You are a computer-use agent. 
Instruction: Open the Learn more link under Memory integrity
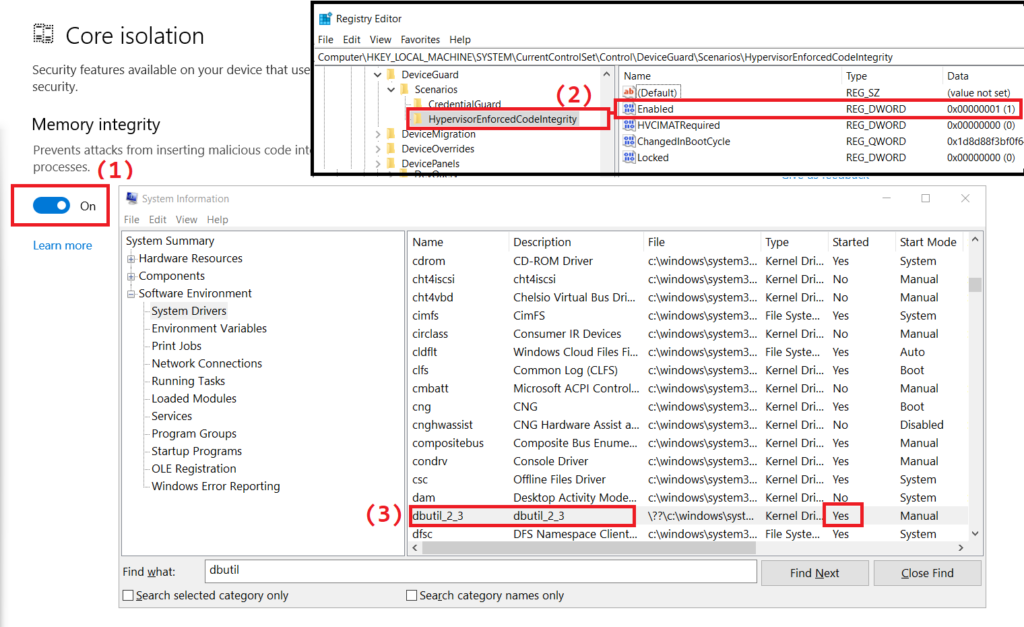63,246
